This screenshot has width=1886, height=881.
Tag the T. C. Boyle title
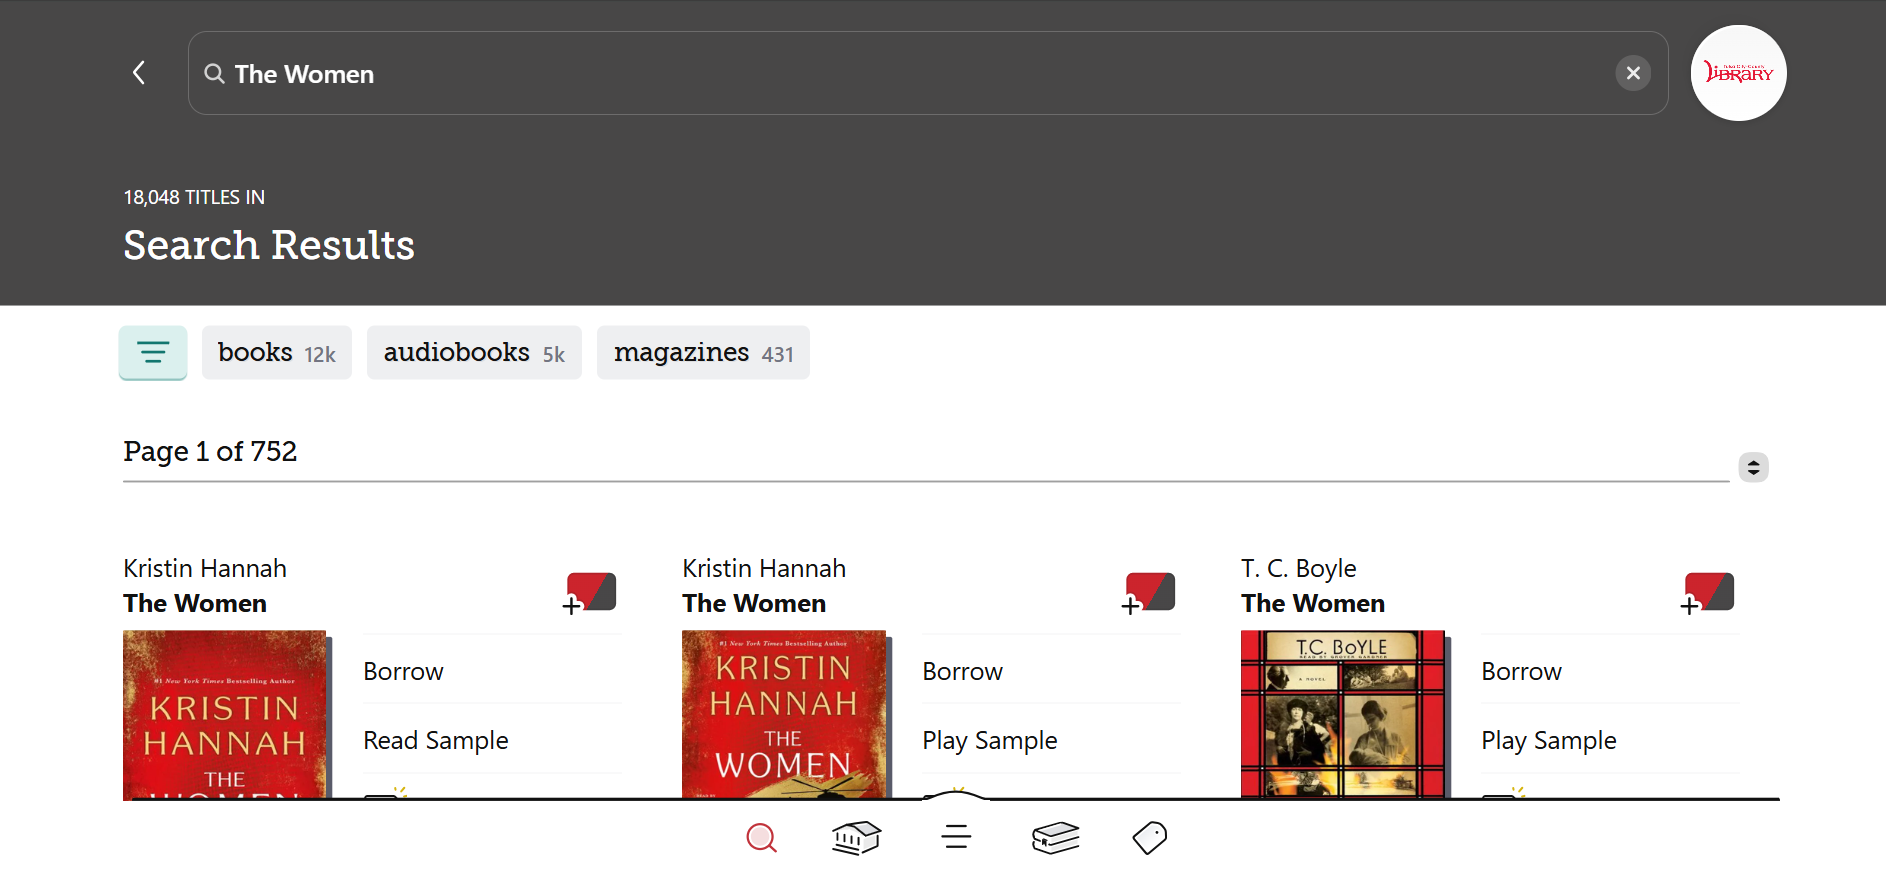[x=1708, y=593]
